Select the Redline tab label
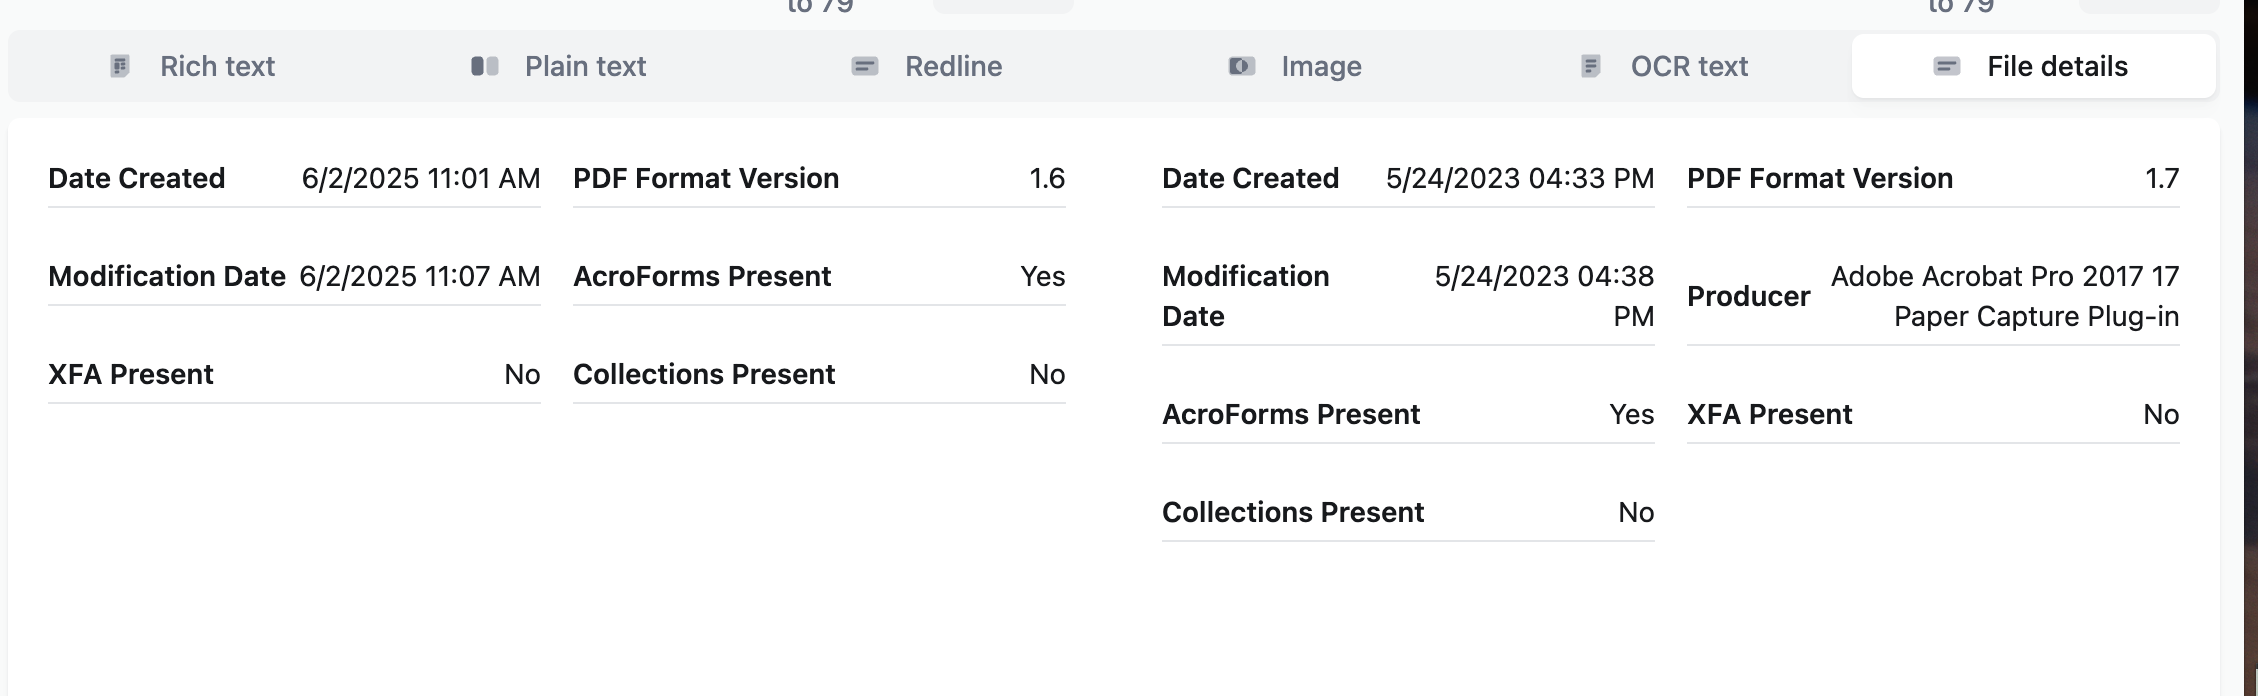Viewport: 2258px width, 696px height. point(953,67)
